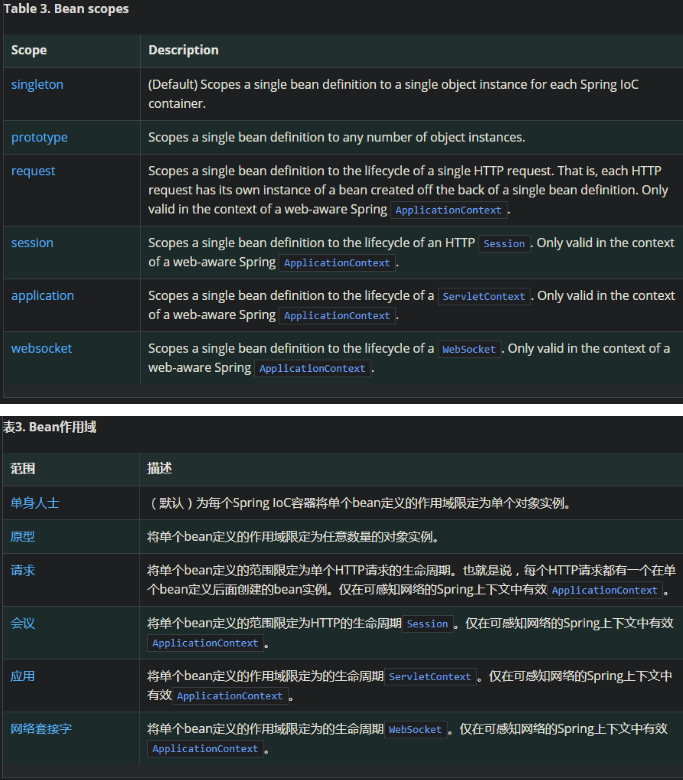Click the 网络套接字 link in Chinese table

[41, 729]
